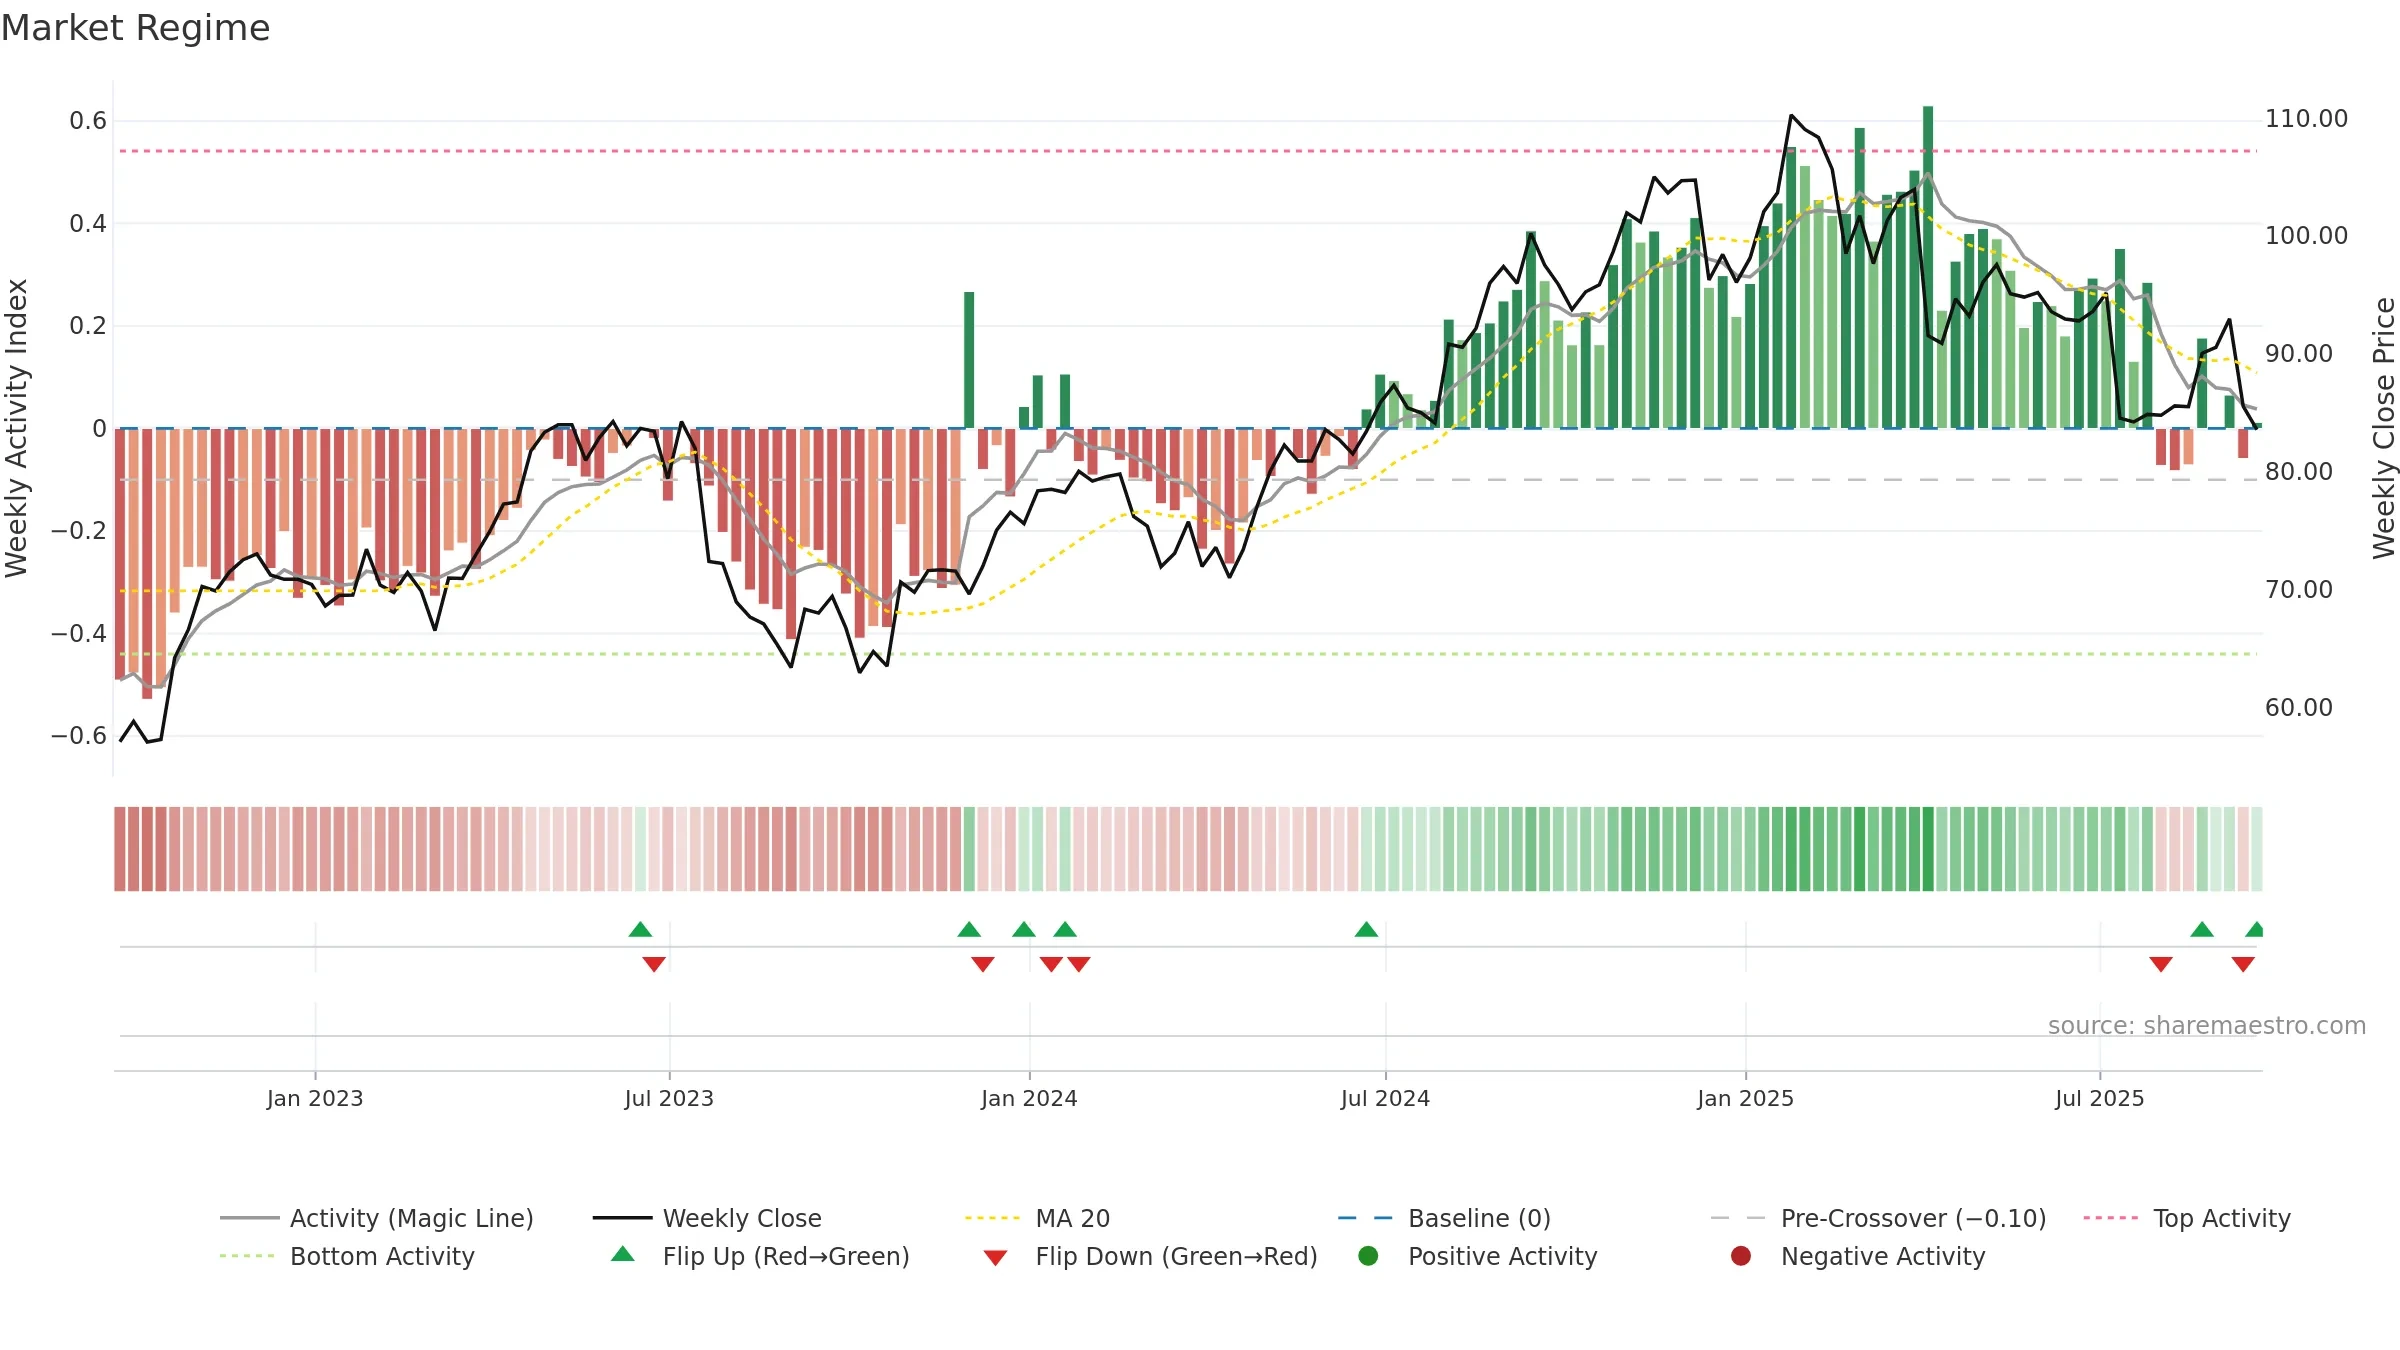Toggle the Bottom Activity legend entry
This screenshot has height=1350, width=2400.
tap(347, 1256)
